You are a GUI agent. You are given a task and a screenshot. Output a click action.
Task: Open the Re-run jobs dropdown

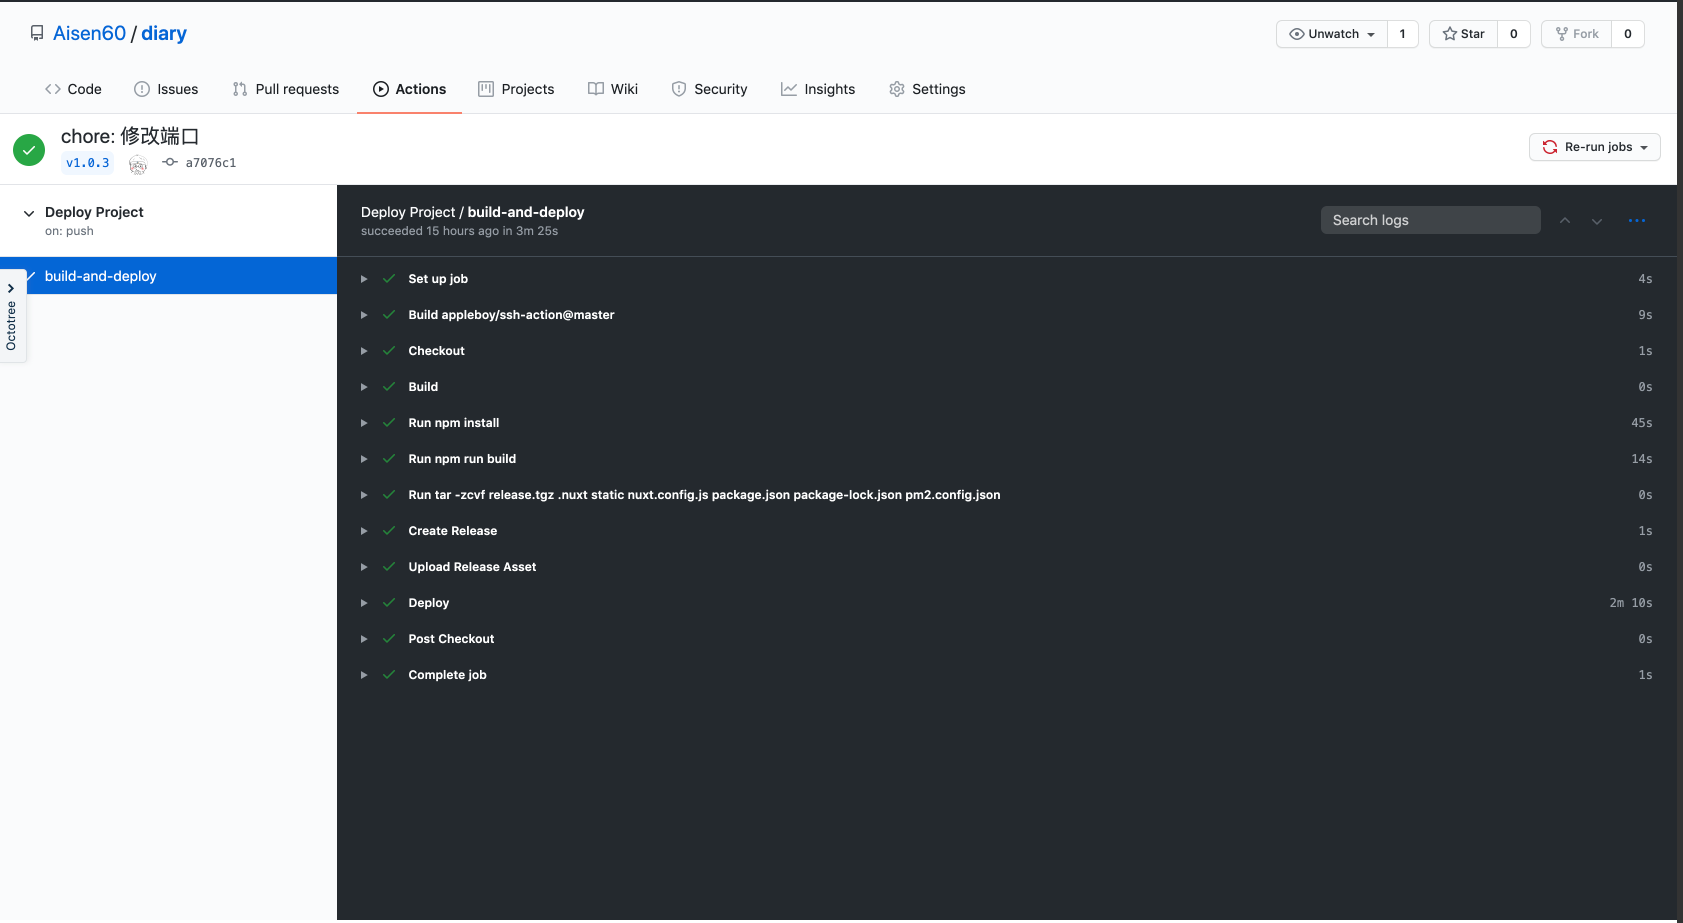click(1595, 147)
